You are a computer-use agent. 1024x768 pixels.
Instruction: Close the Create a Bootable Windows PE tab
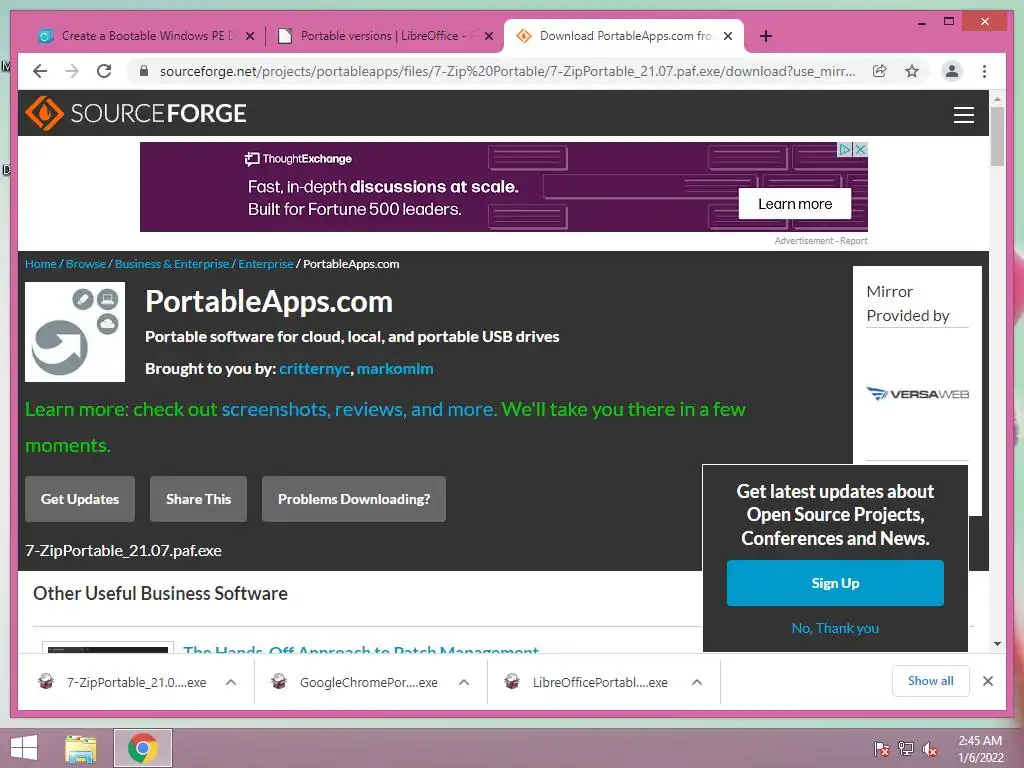pyautogui.click(x=249, y=36)
